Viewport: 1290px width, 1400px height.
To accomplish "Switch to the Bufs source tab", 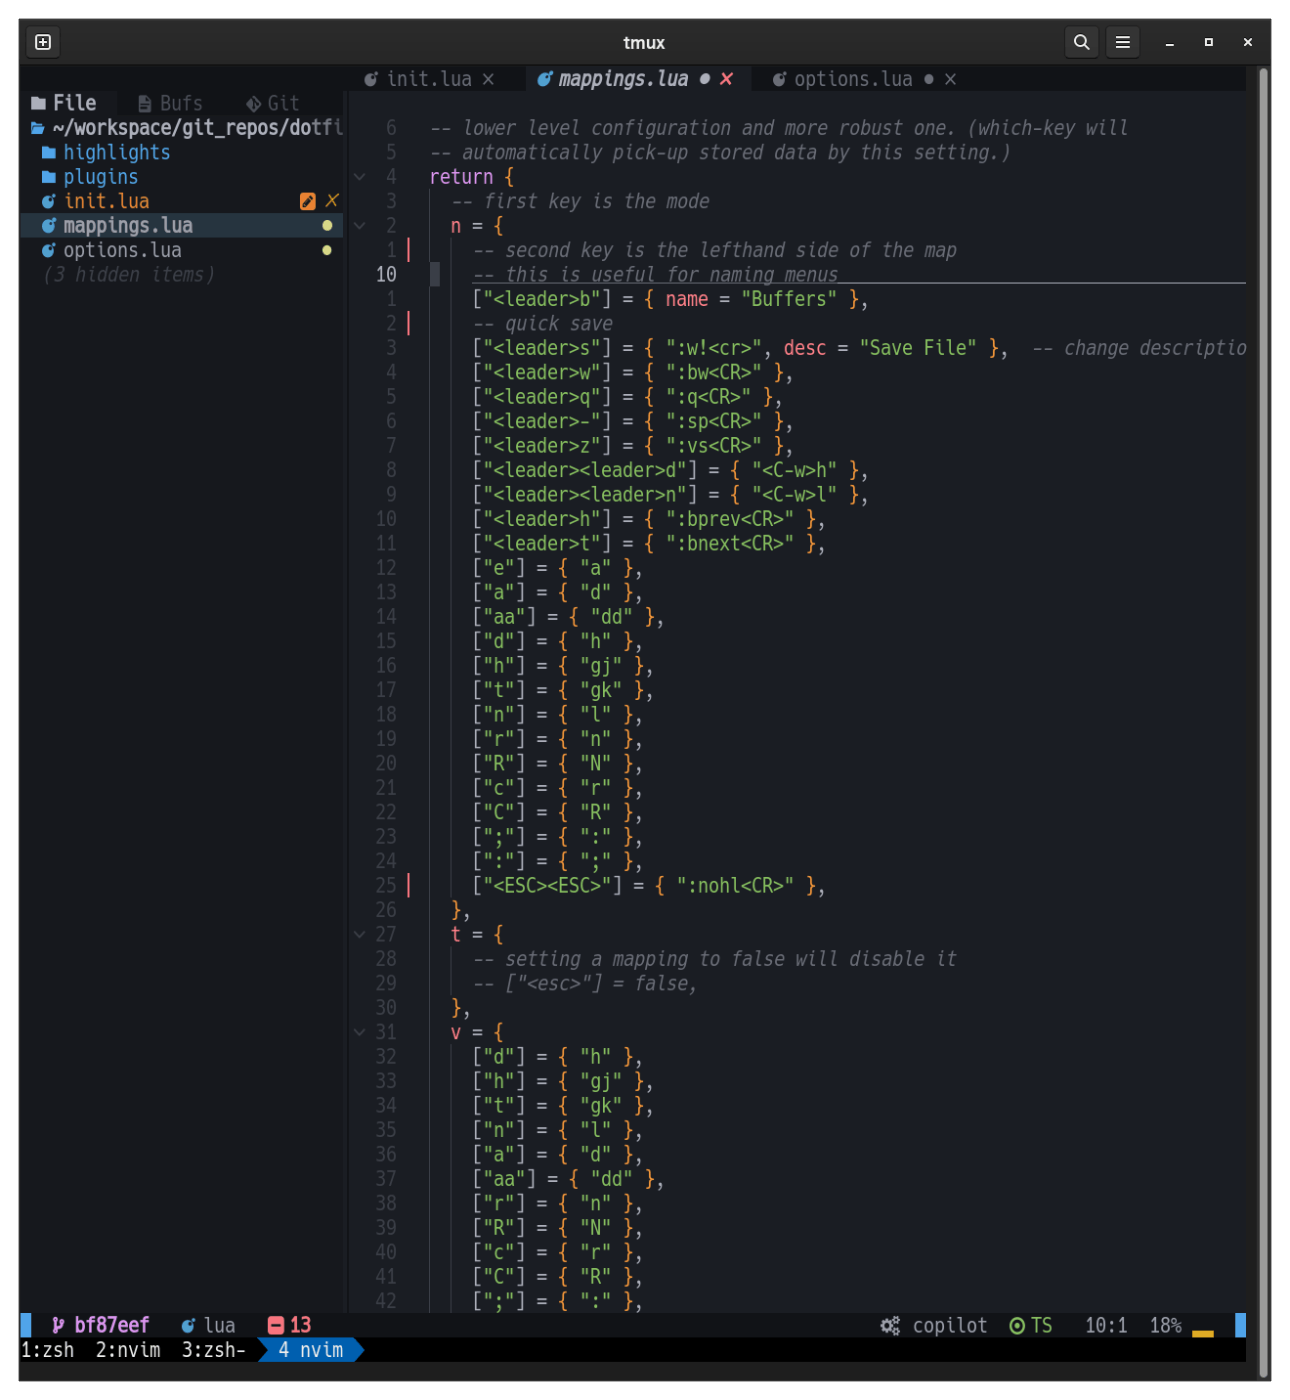I will click(x=170, y=103).
